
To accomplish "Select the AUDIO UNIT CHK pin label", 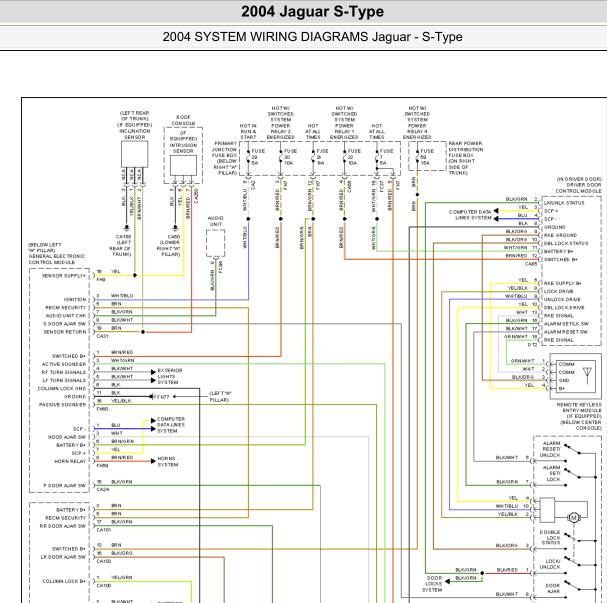I will pyautogui.click(x=66, y=315).
